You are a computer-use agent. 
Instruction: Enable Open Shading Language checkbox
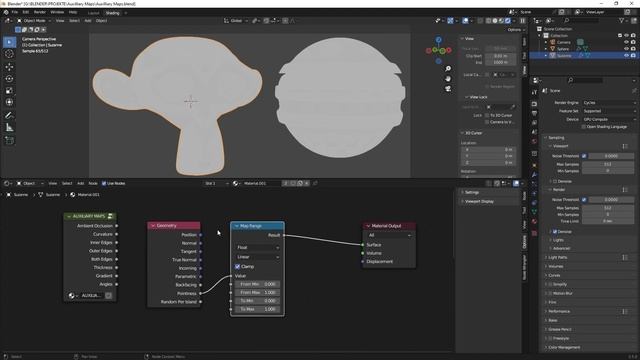pyautogui.click(x=584, y=127)
